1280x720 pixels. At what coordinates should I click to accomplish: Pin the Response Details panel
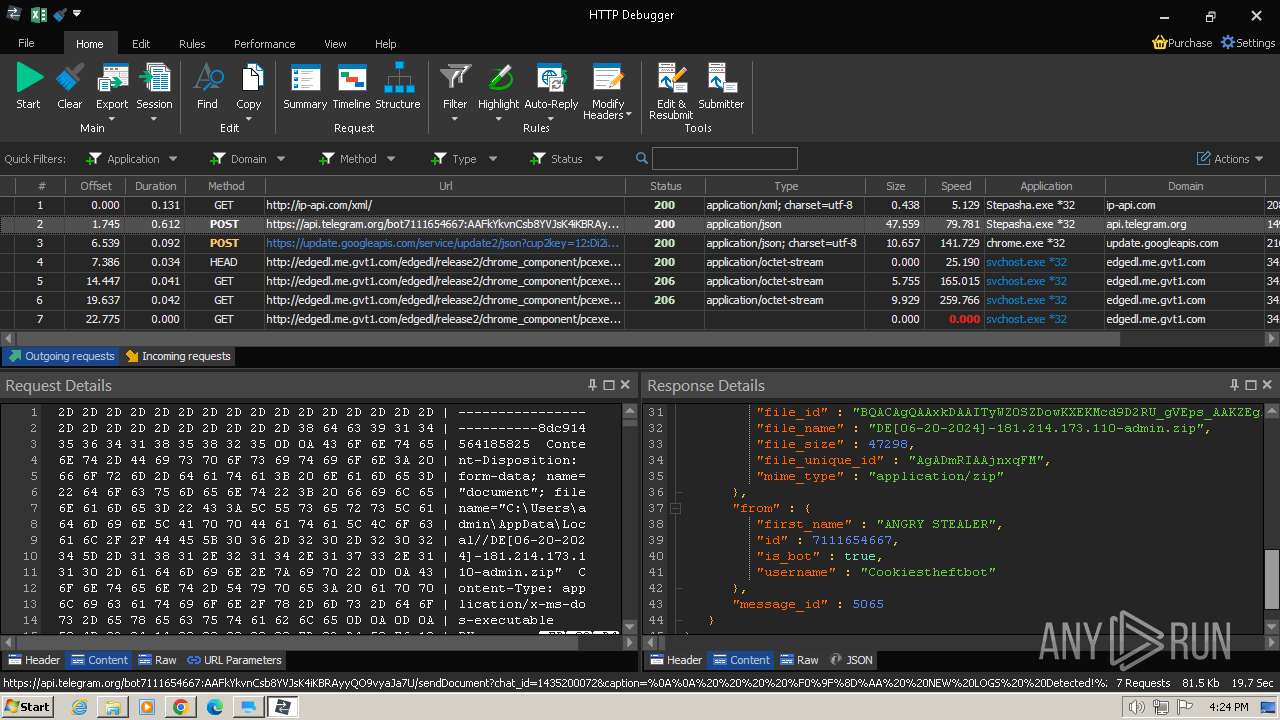(1234, 385)
